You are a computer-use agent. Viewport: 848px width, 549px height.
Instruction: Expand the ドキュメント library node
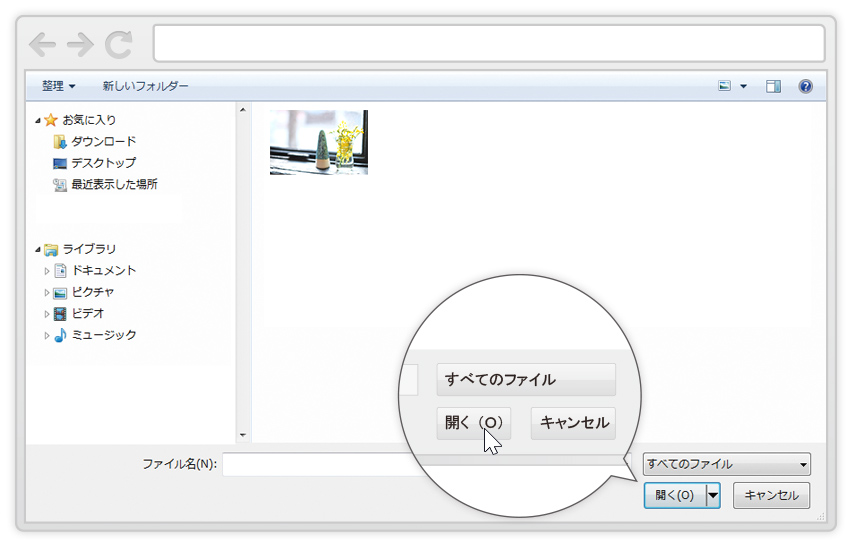coord(47,271)
